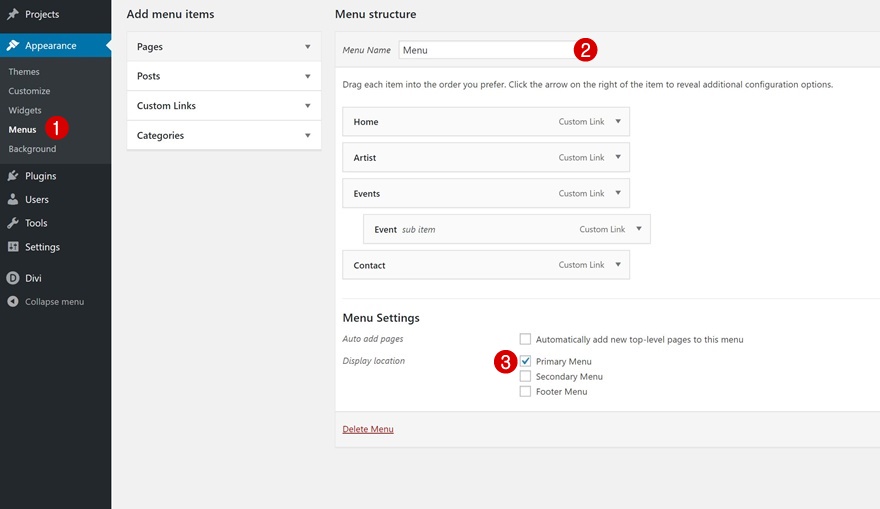Open the Event sub item configuration arrow
Viewport: 880px width, 509px height.
[x=639, y=230]
